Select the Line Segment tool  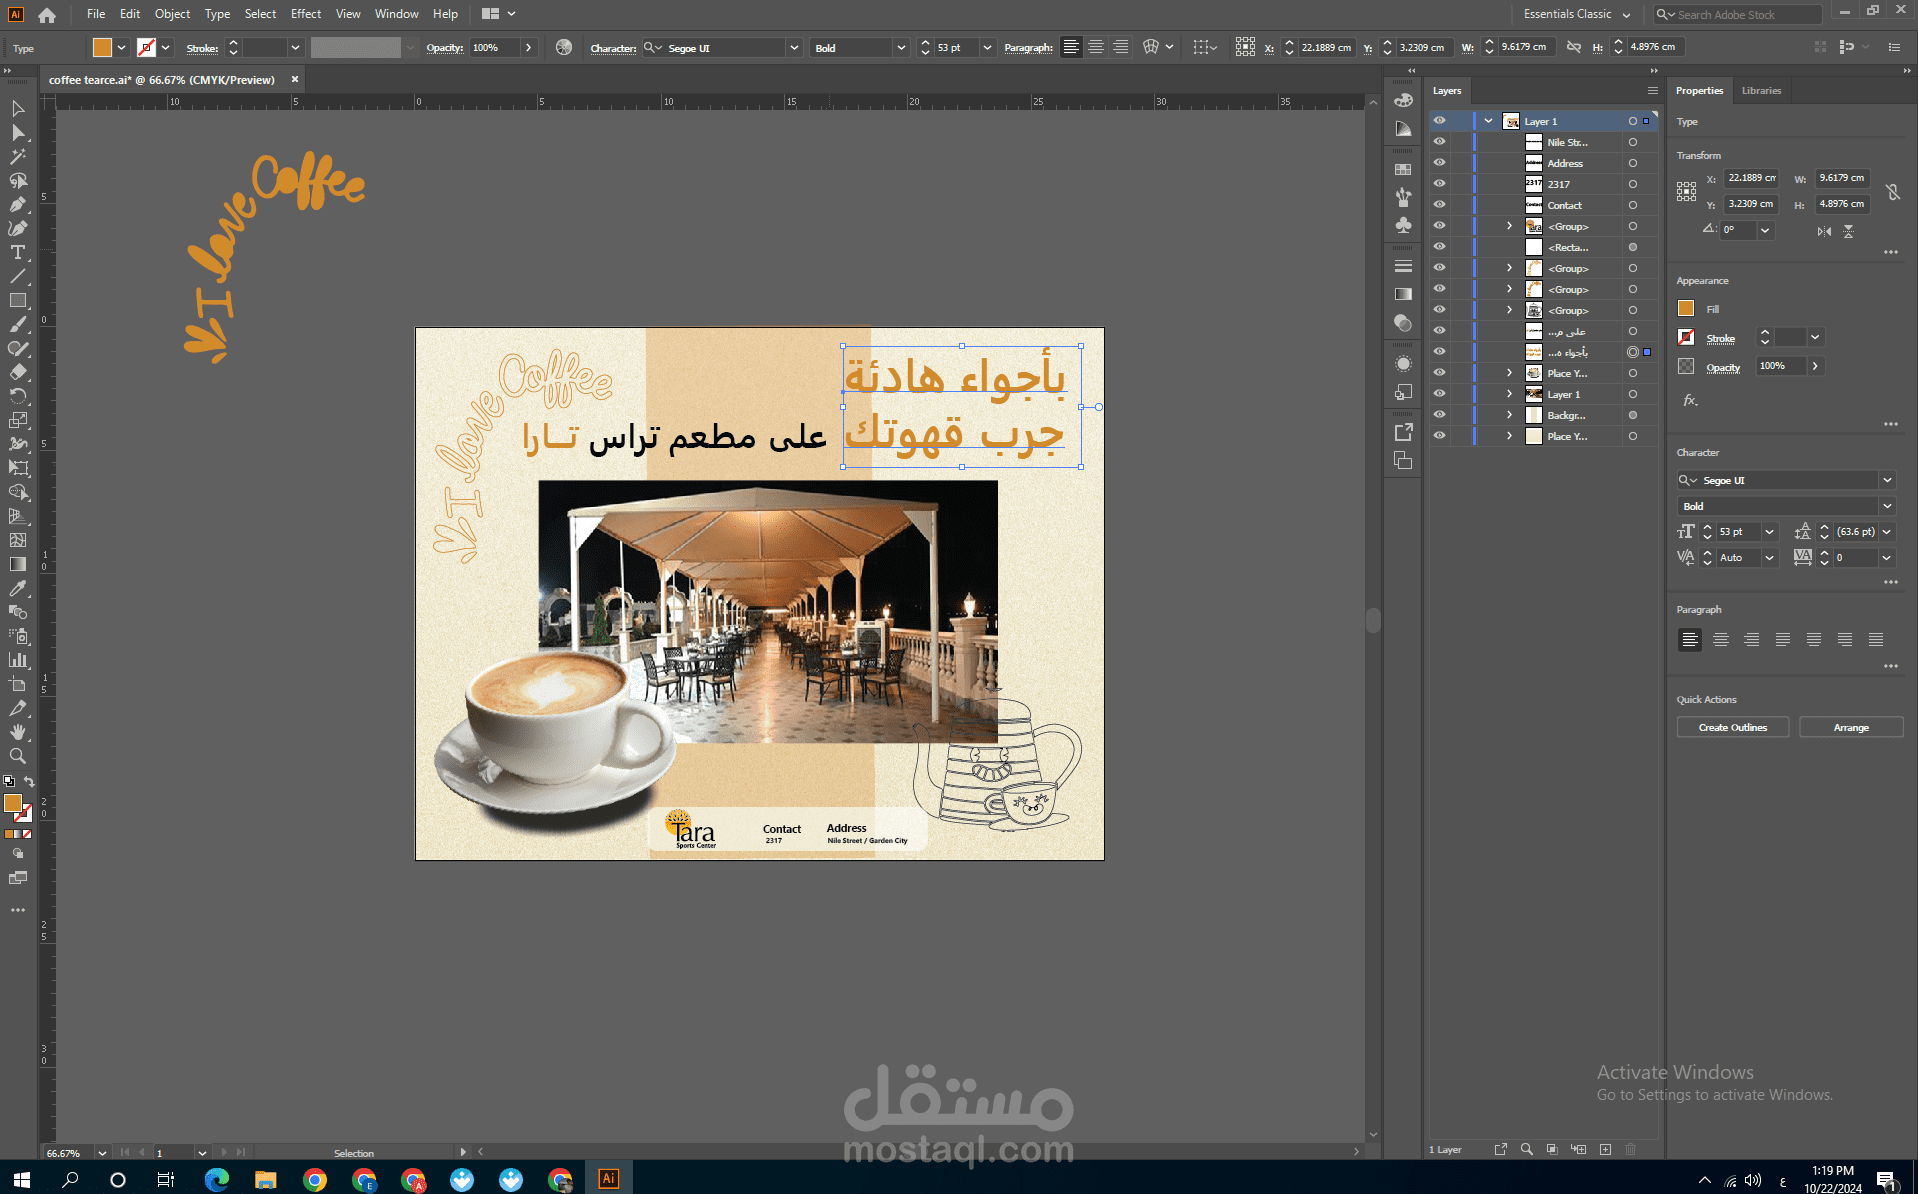click(18, 277)
